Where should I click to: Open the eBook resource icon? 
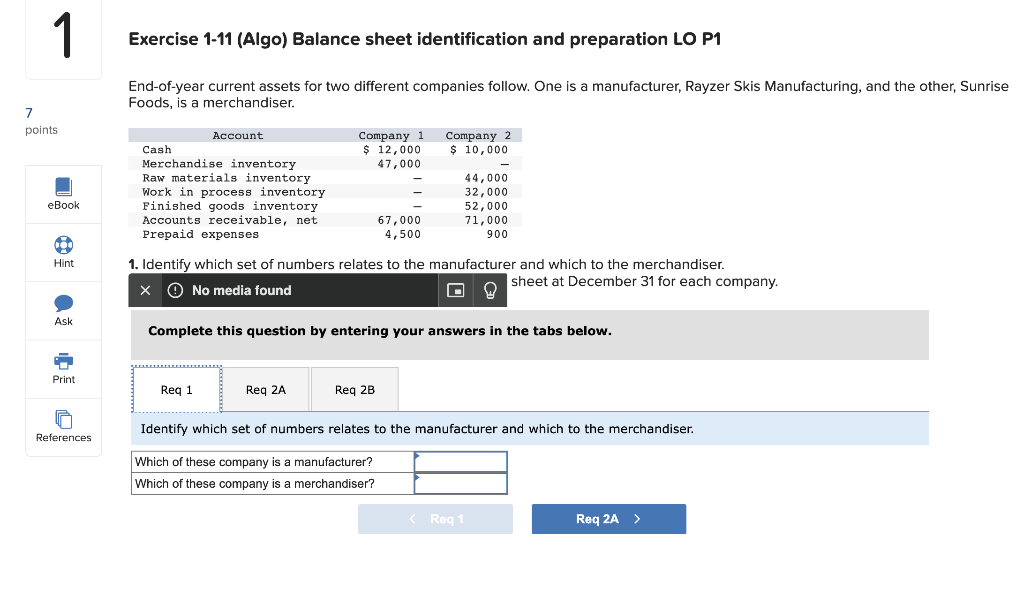(x=63, y=186)
